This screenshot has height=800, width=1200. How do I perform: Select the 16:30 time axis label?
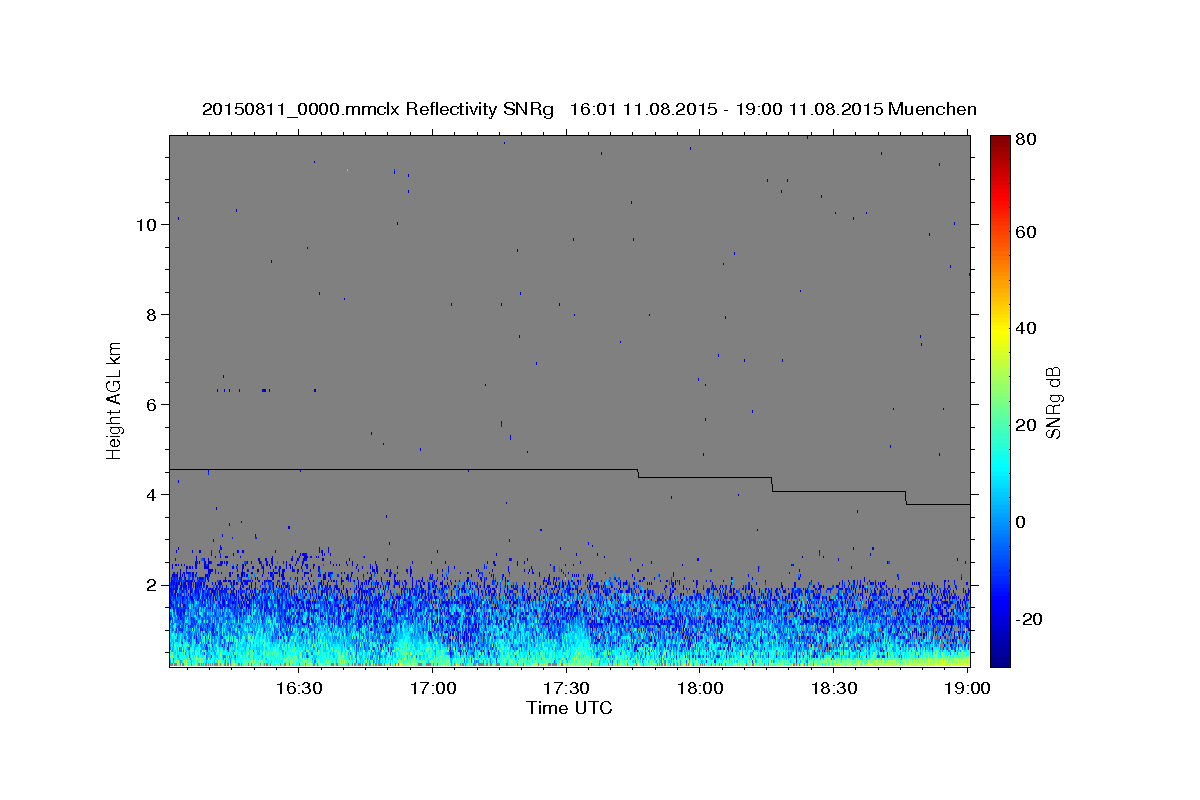[298, 688]
